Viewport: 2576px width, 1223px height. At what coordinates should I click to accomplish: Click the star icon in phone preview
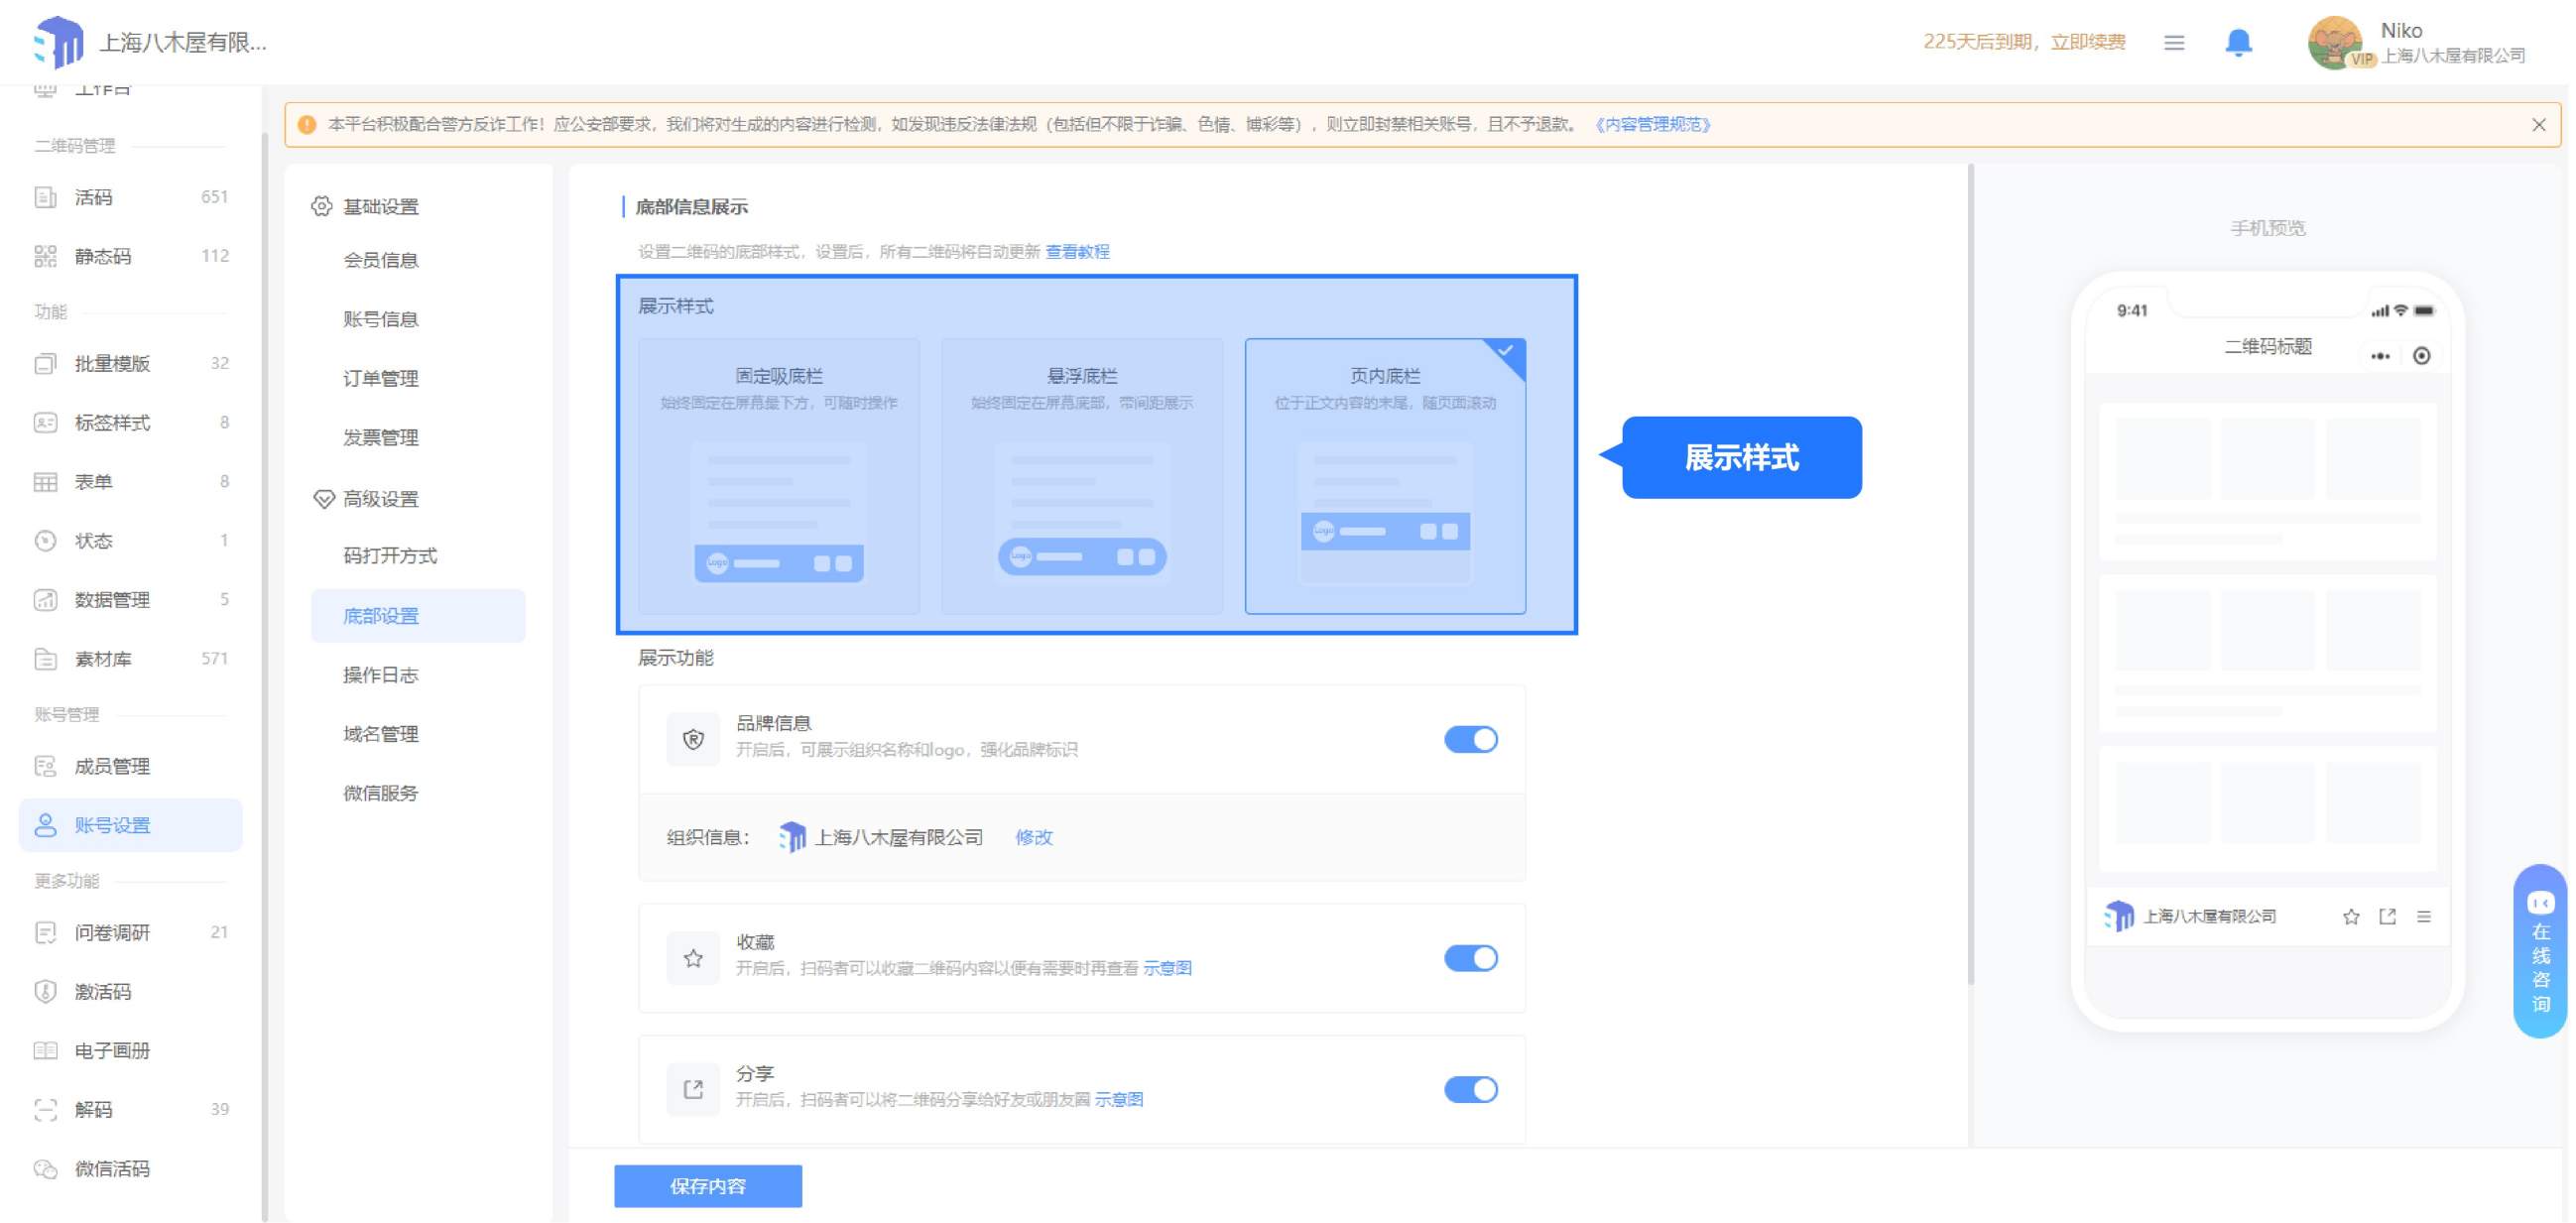pos(2351,917)
